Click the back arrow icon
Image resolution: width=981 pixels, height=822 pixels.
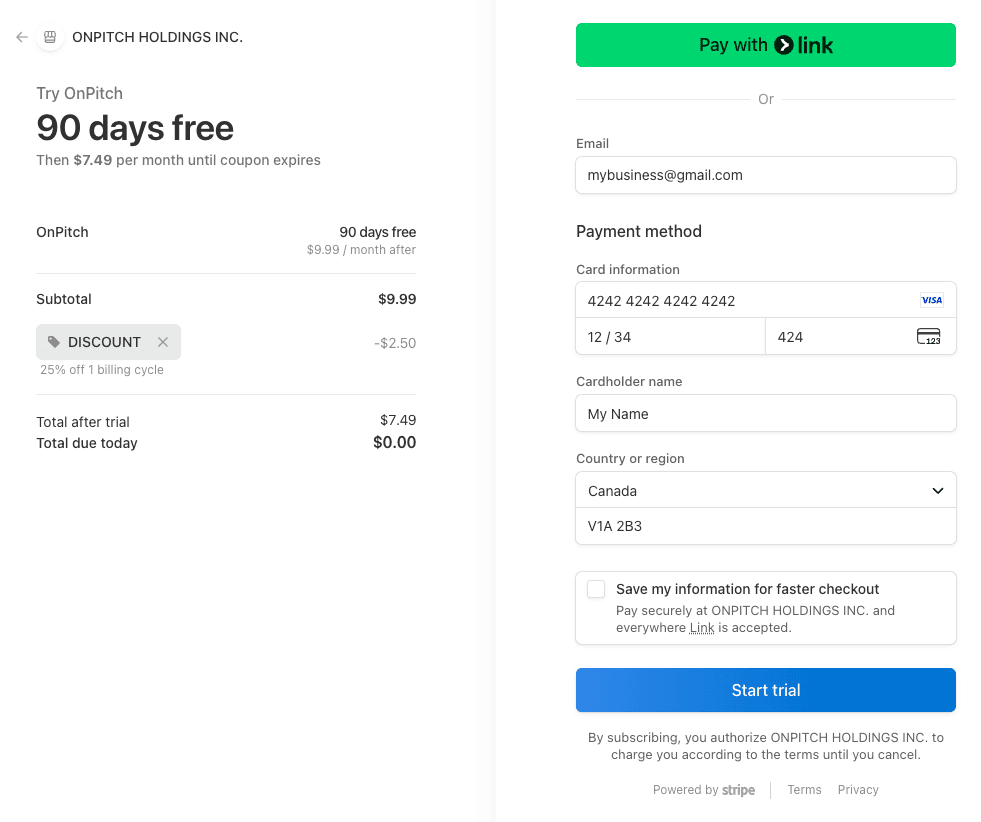pos(22,37)
